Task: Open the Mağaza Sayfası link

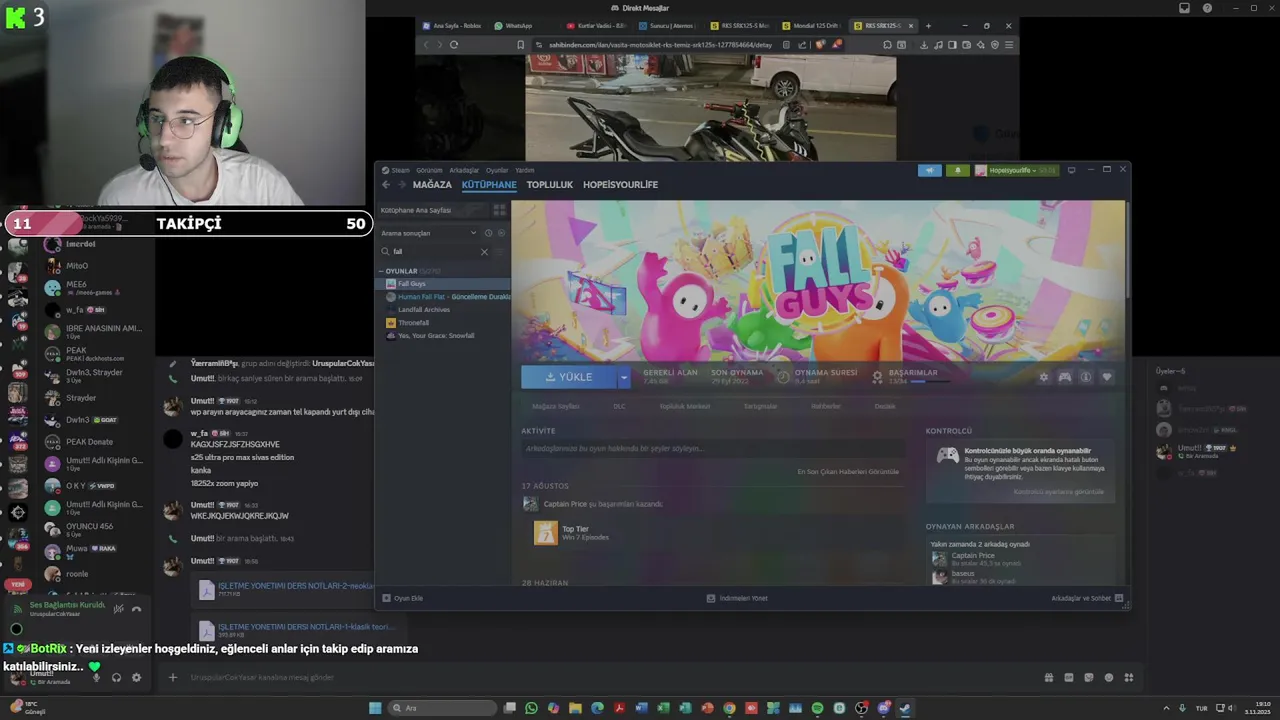Action: 556,407
